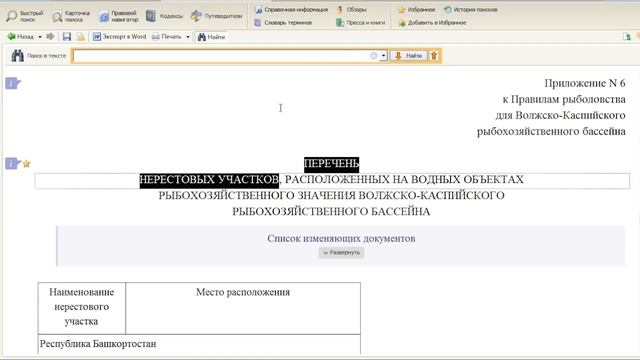The image size is (640, 360).
Task: Open Пресса и книги
Action: click(x=360, y=23)
